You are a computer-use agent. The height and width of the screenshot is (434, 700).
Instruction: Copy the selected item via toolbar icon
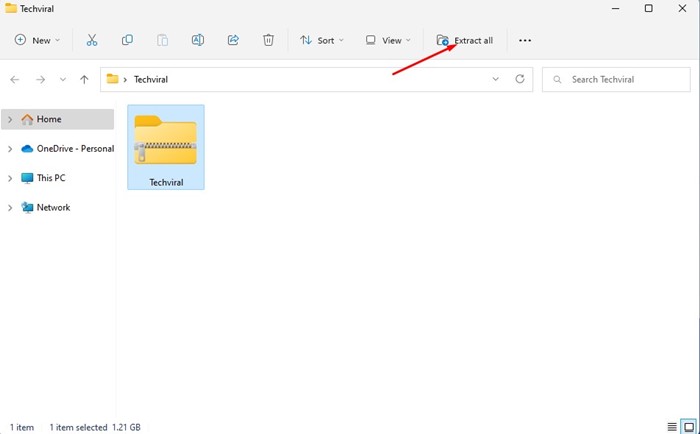(x=127, y=40)
